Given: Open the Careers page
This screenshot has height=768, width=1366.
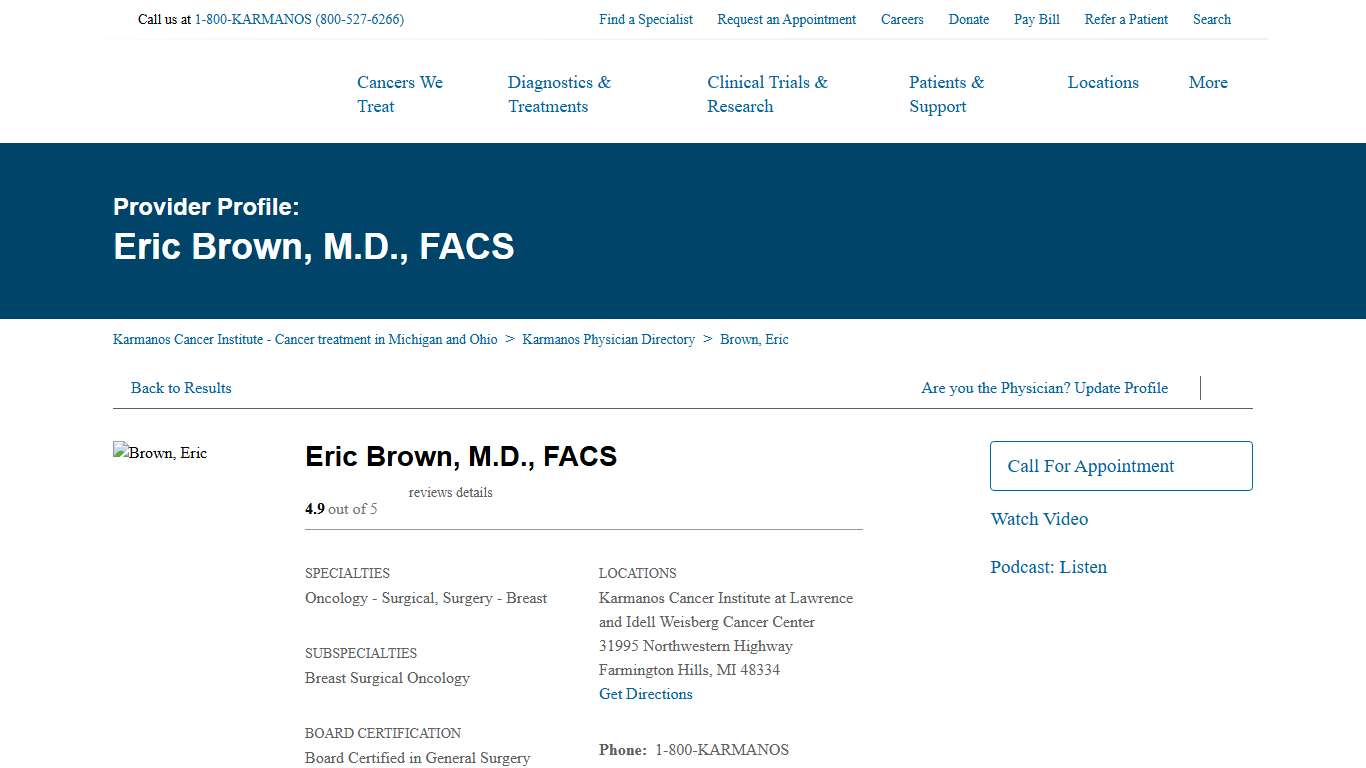Looking at the screenshot, I should pos(902,19).
